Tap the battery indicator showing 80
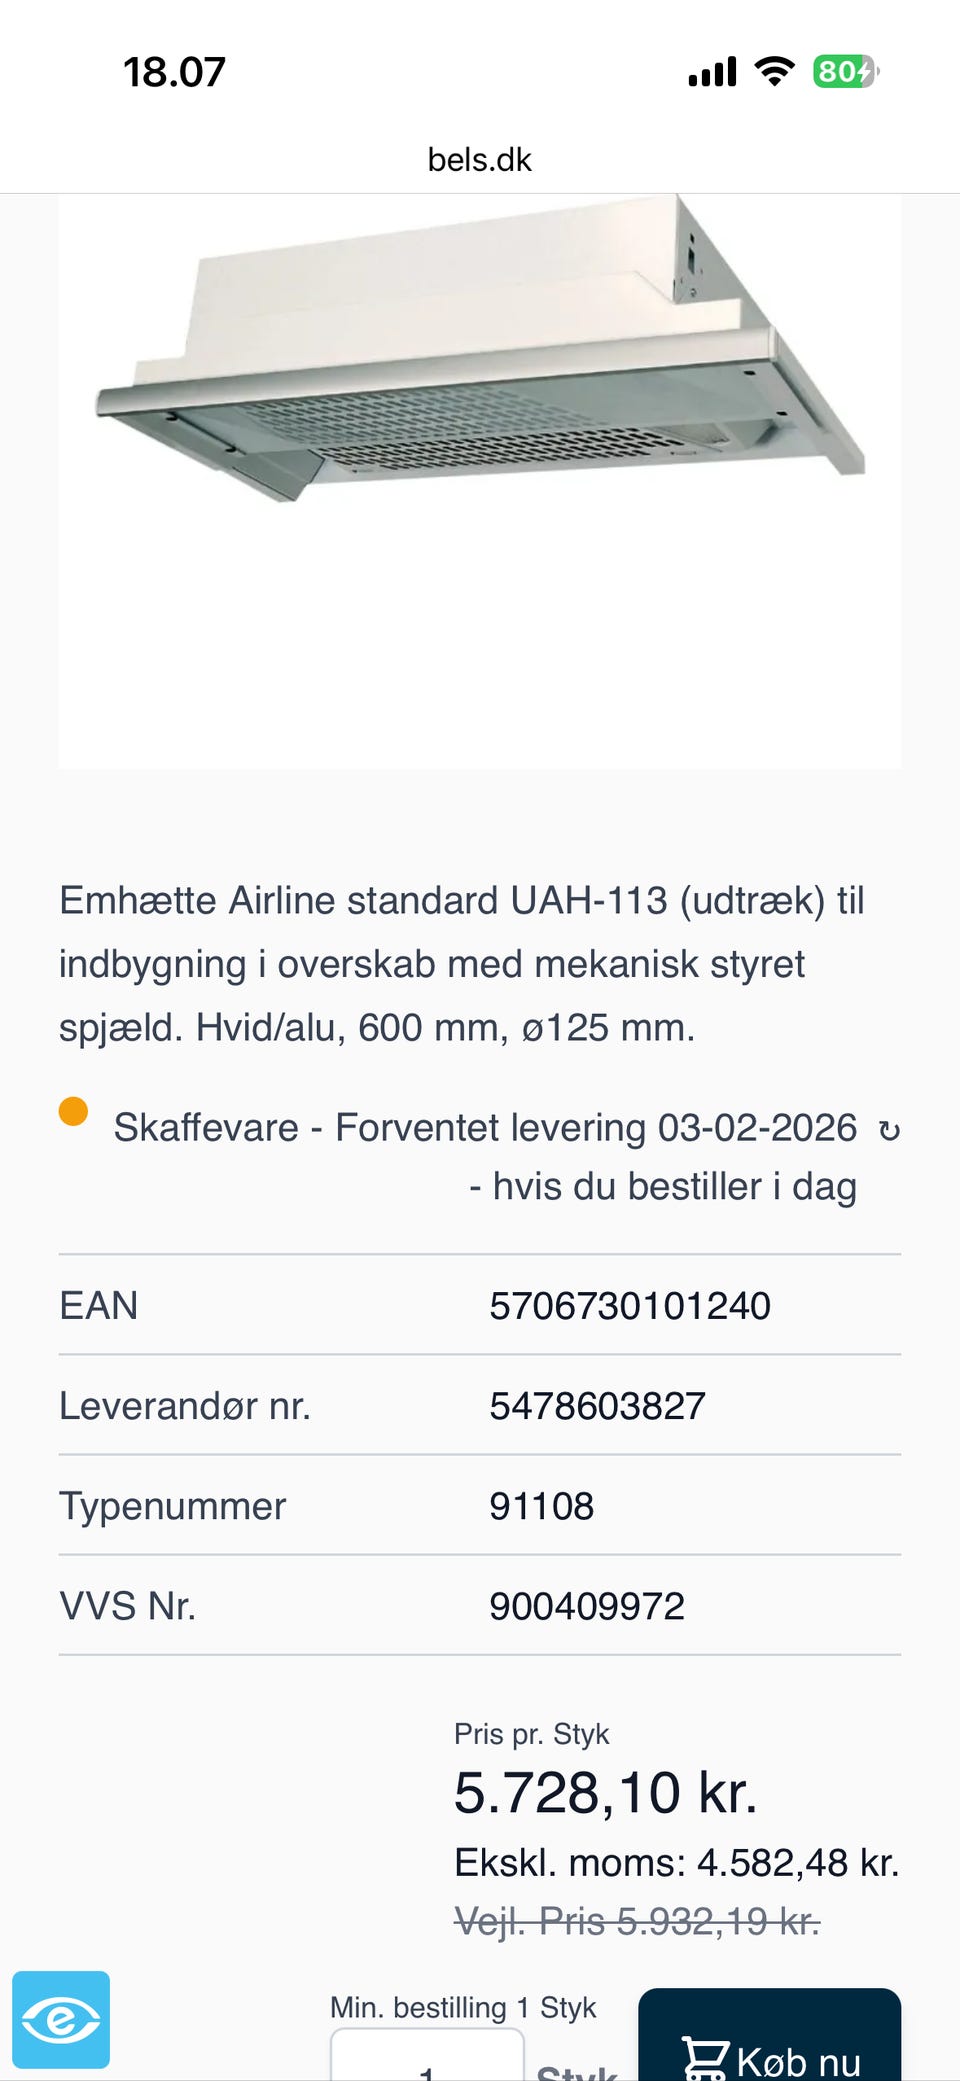The height and width of the screenshot is (2081, 960). 845,71
